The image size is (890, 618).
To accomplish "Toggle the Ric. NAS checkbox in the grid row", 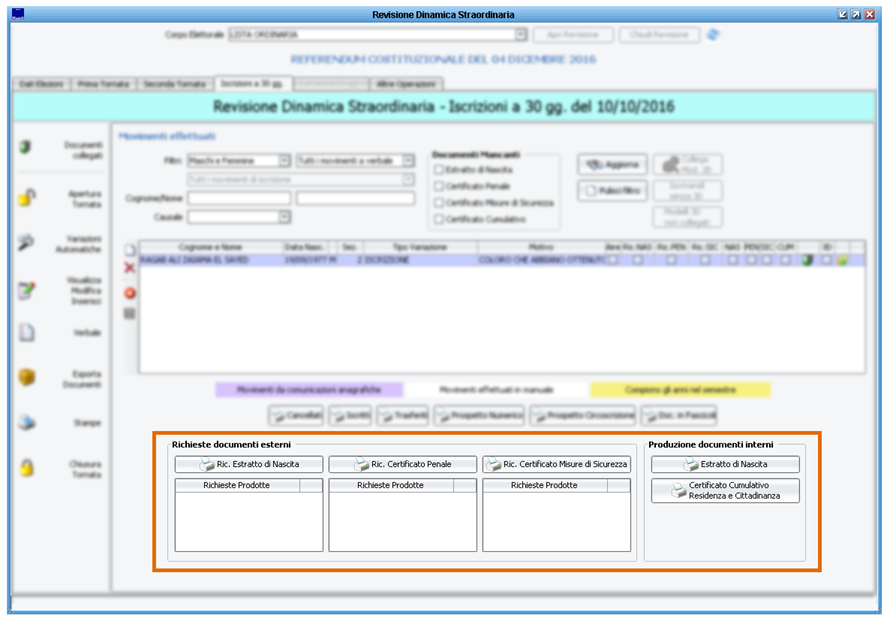I will pyautogui.click(x=639, y=260).
